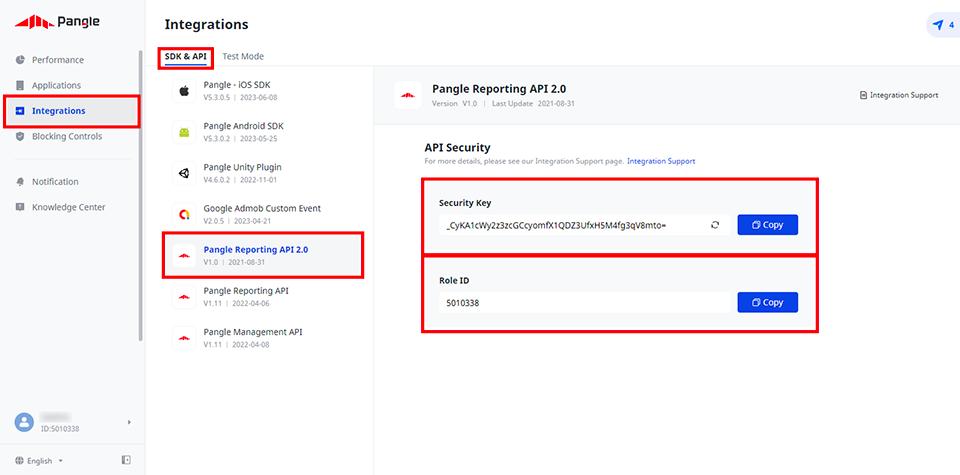Click the ID:5010338 account text

pyautogui.click(x=60, y=429)
